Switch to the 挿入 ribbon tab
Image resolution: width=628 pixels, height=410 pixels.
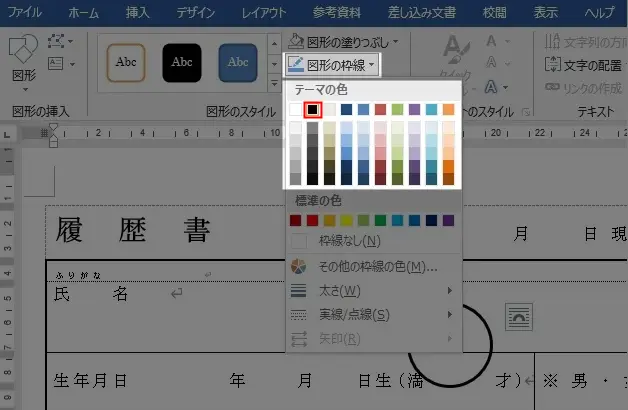point(140,13)
